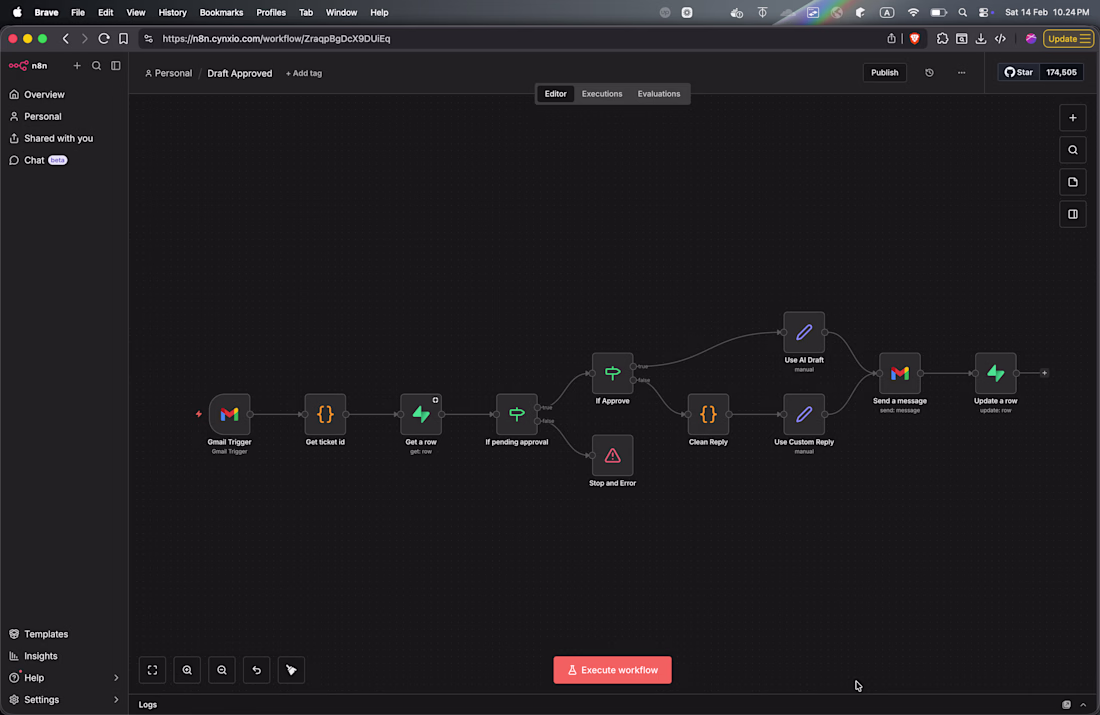Click Brave Shields icon

(x=914, y=39)
